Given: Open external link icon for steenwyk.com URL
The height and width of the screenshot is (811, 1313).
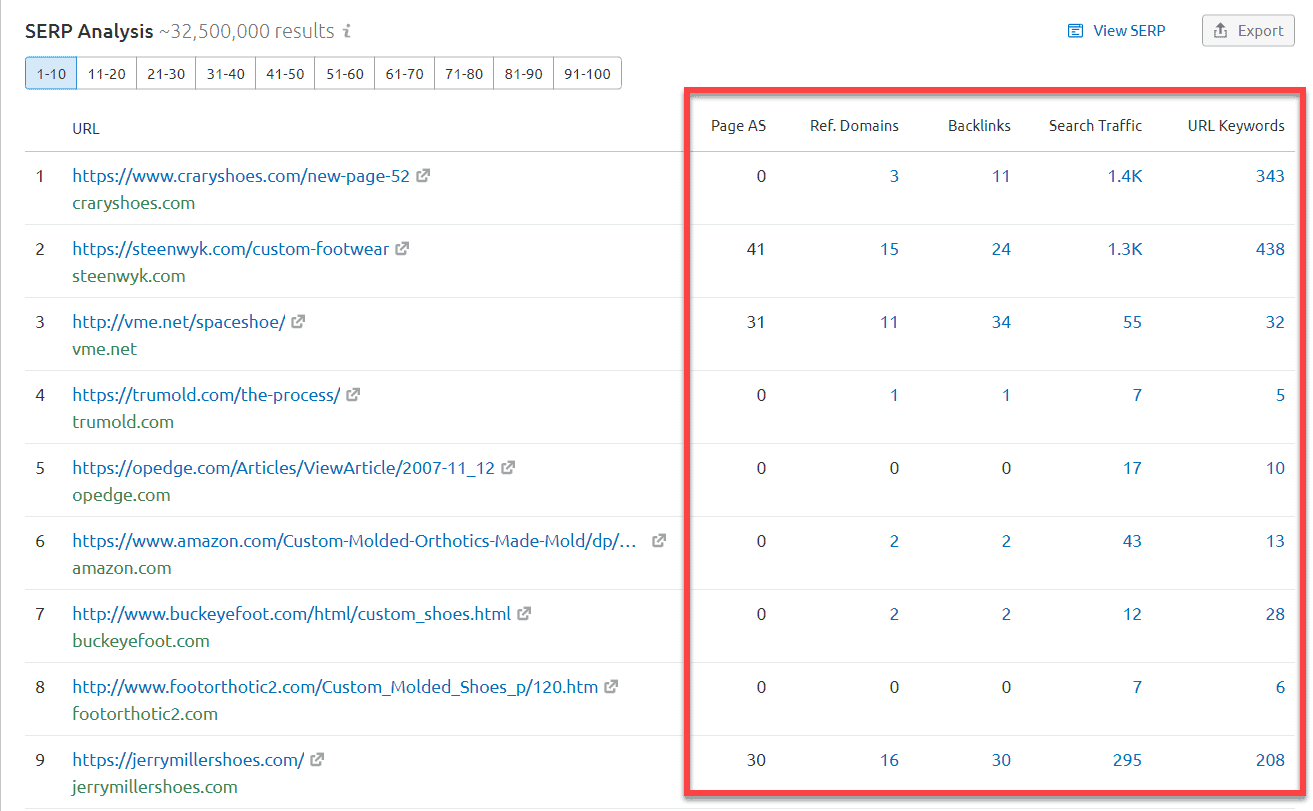Looking at the screenshot, I should [402, 249].
